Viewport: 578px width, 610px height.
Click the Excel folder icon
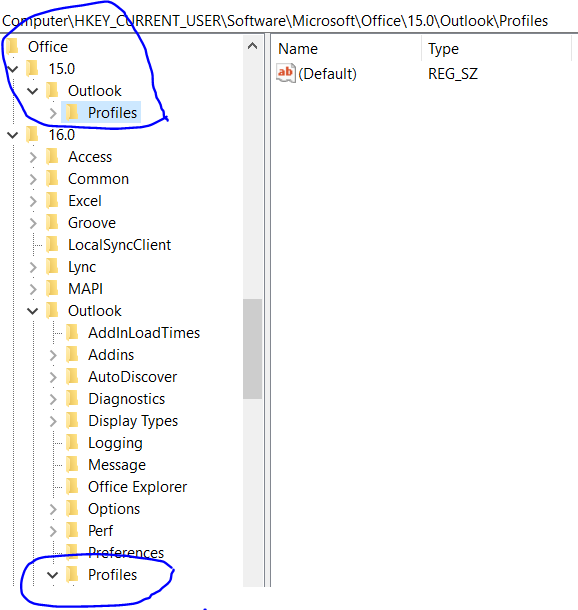click(53, 201)
